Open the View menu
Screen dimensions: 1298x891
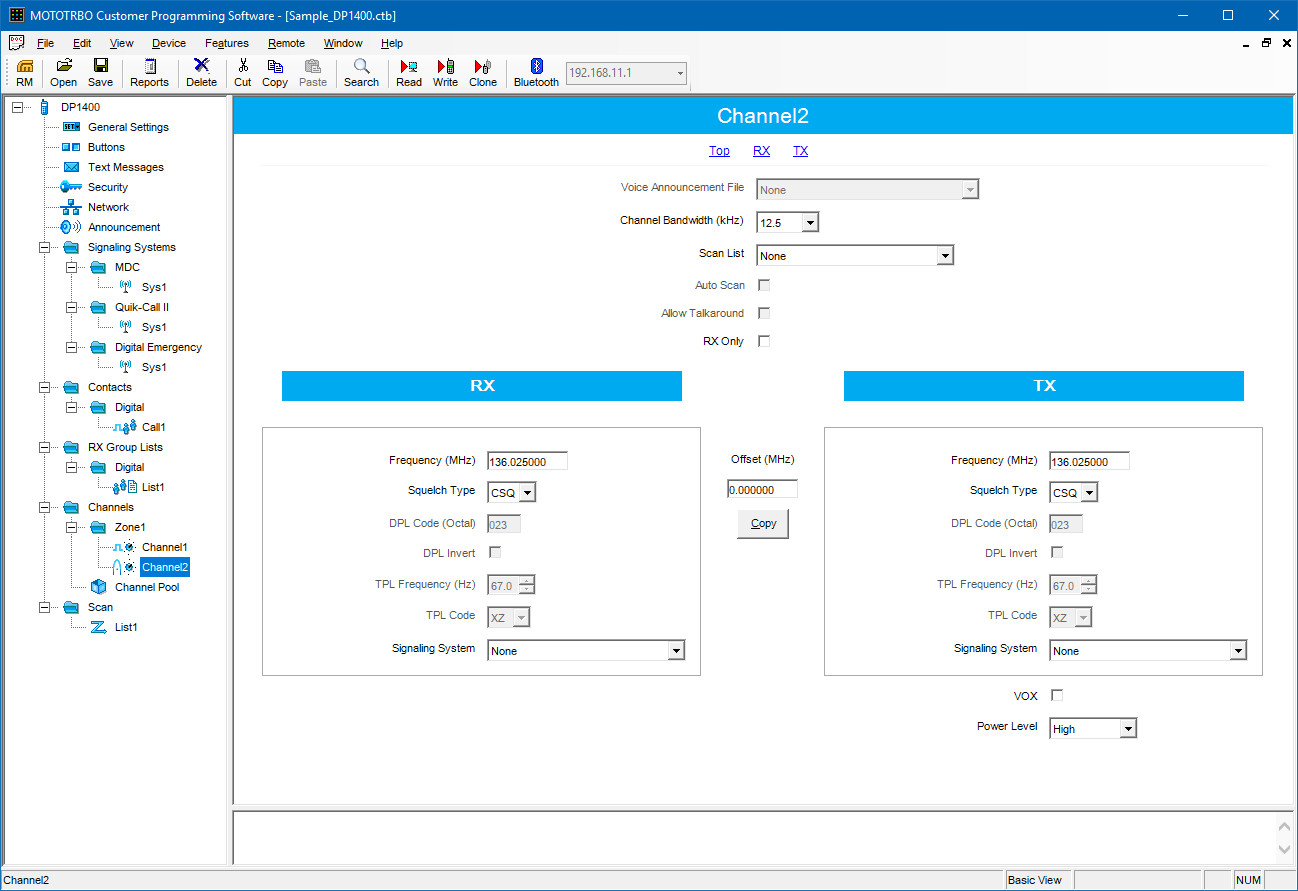121,43
